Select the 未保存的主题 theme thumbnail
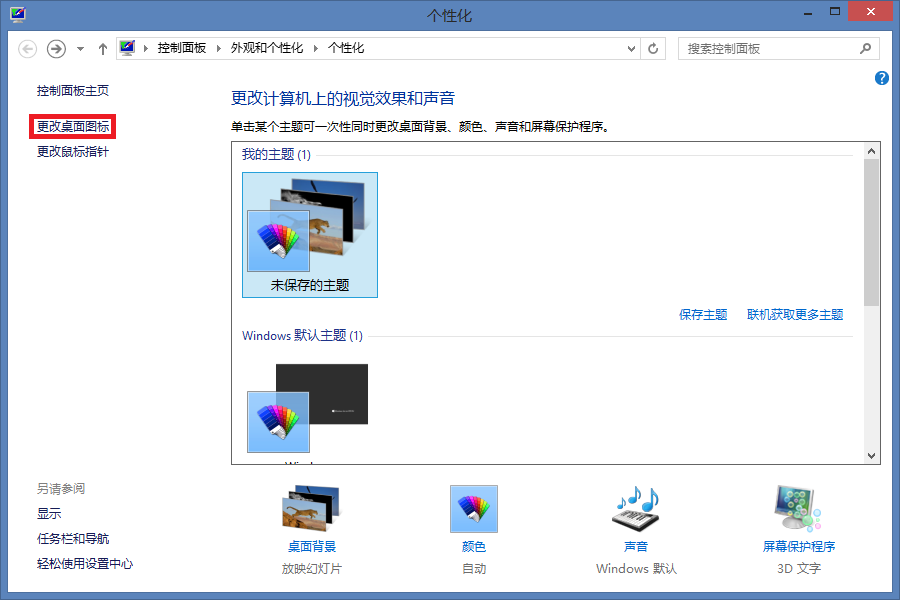 click(310, 235)
